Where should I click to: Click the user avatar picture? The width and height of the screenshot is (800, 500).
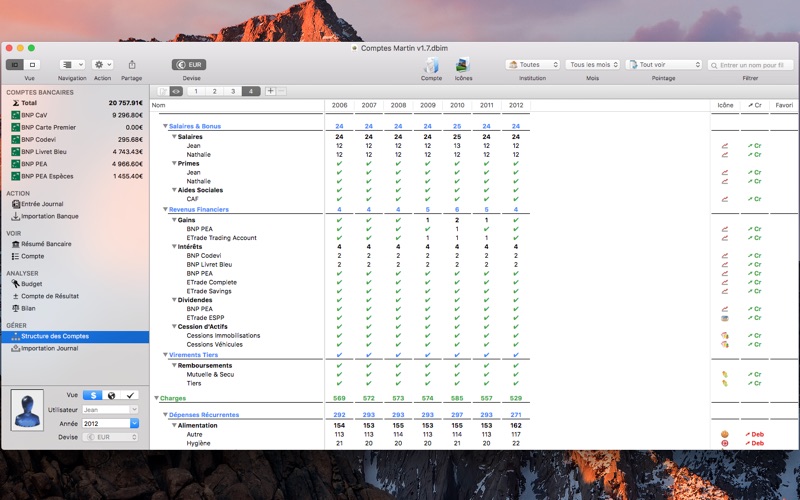(27, 410)
